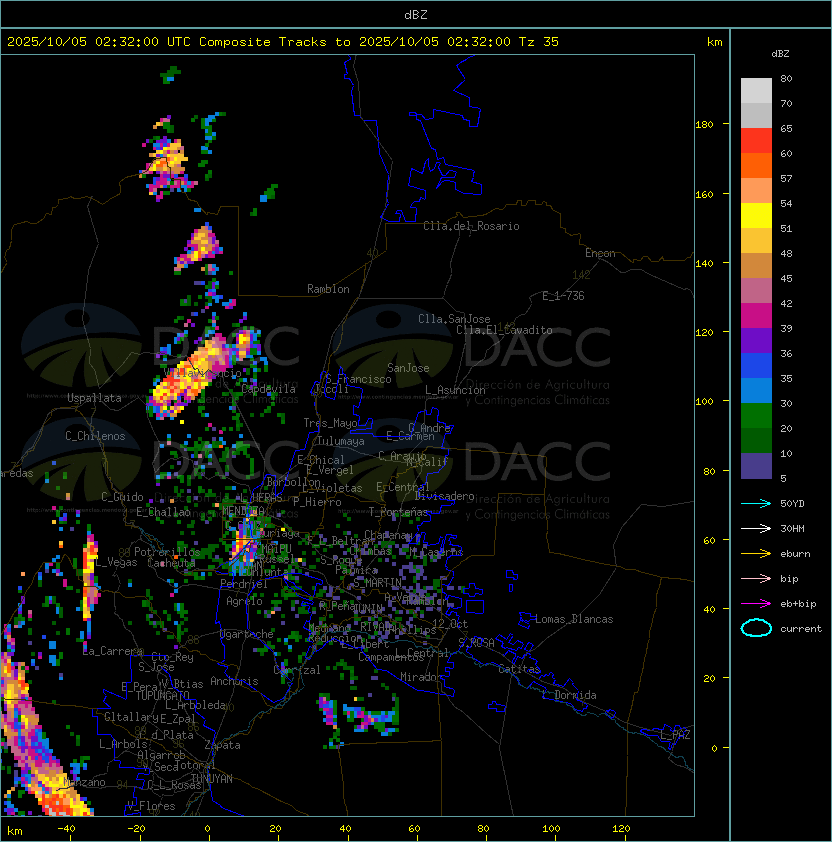Click the 60 tick on the bottom axis
832x842 pixels.
click(x=414, y=829)
